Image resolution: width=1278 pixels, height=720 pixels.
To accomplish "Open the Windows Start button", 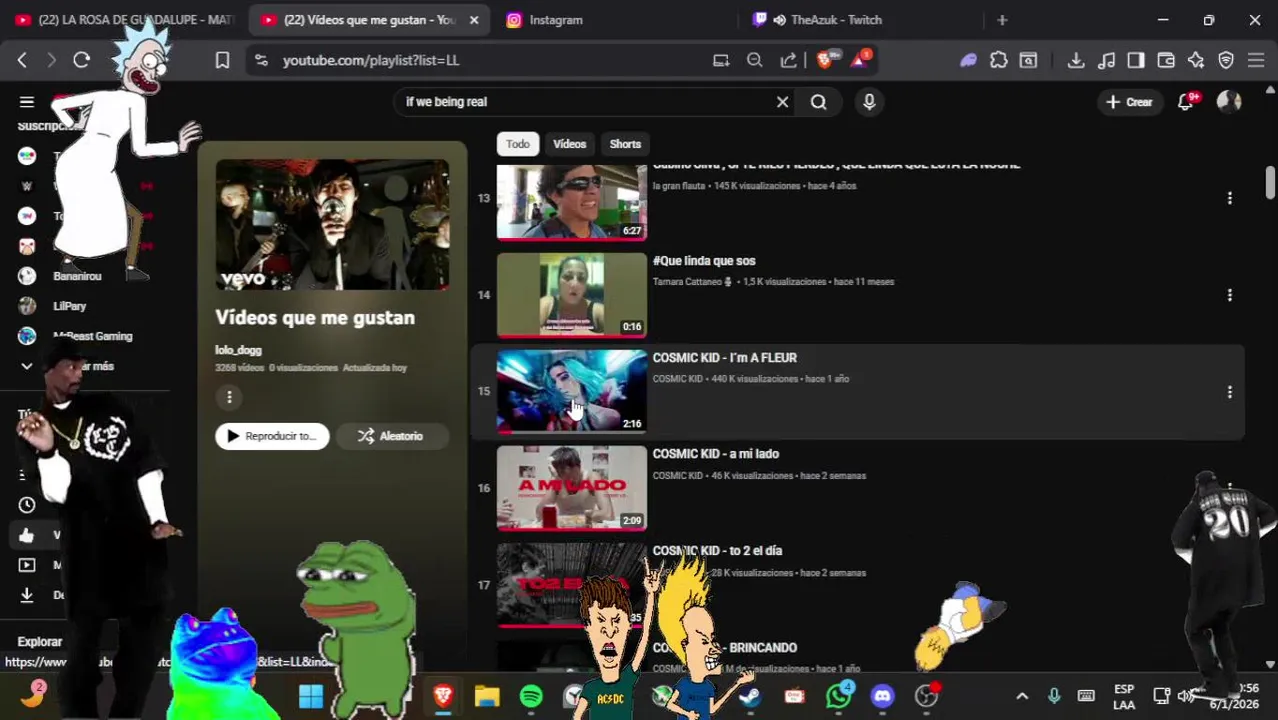I will pyautogui.click(x=311, y=696).
